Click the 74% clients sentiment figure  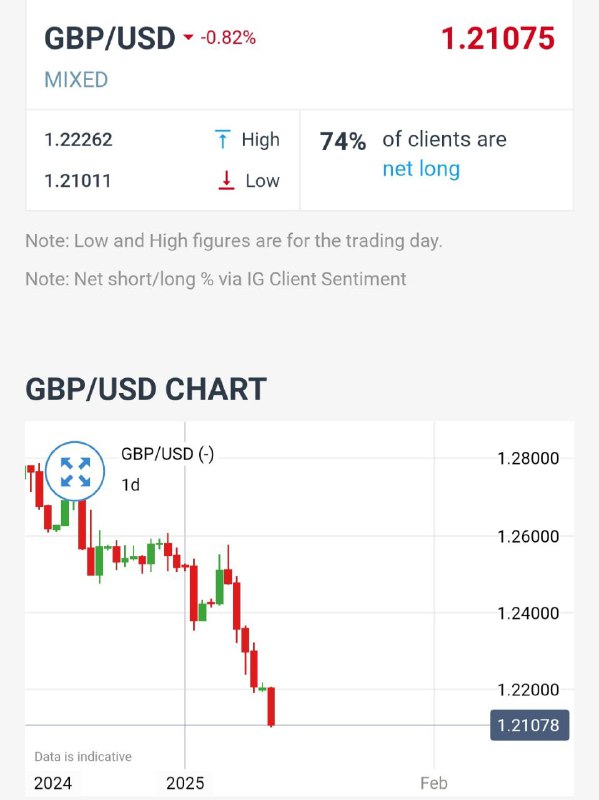[x=342, y=142]
